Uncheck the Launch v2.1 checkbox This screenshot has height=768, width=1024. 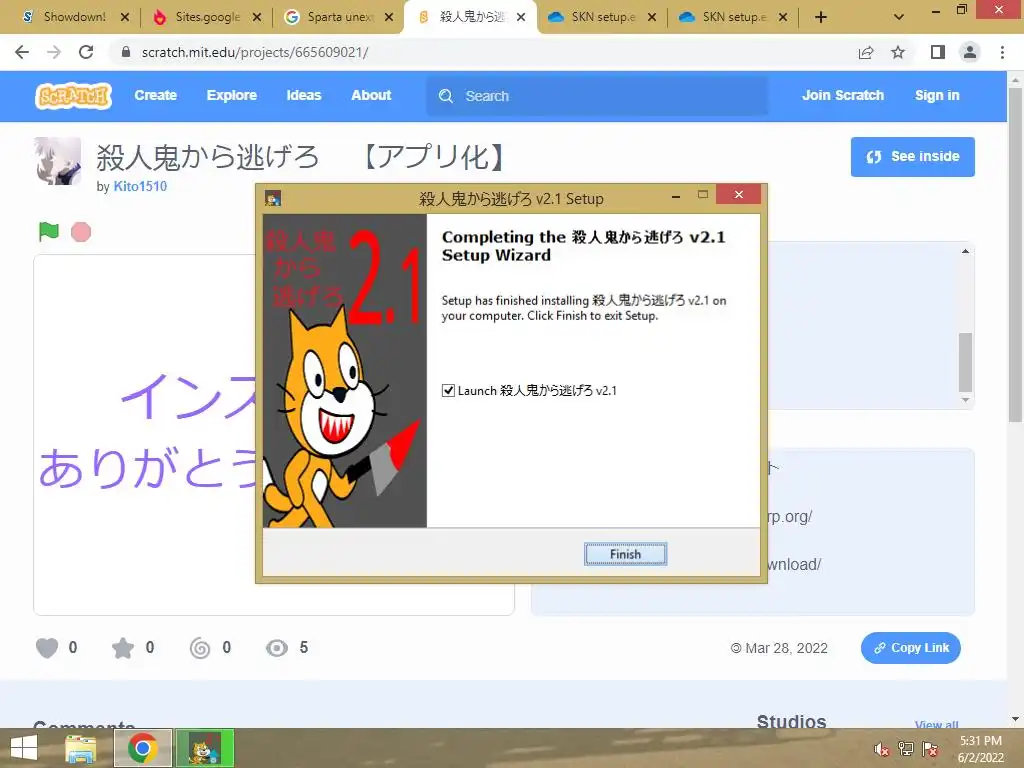pyautogui.click(x=448, y=391)
